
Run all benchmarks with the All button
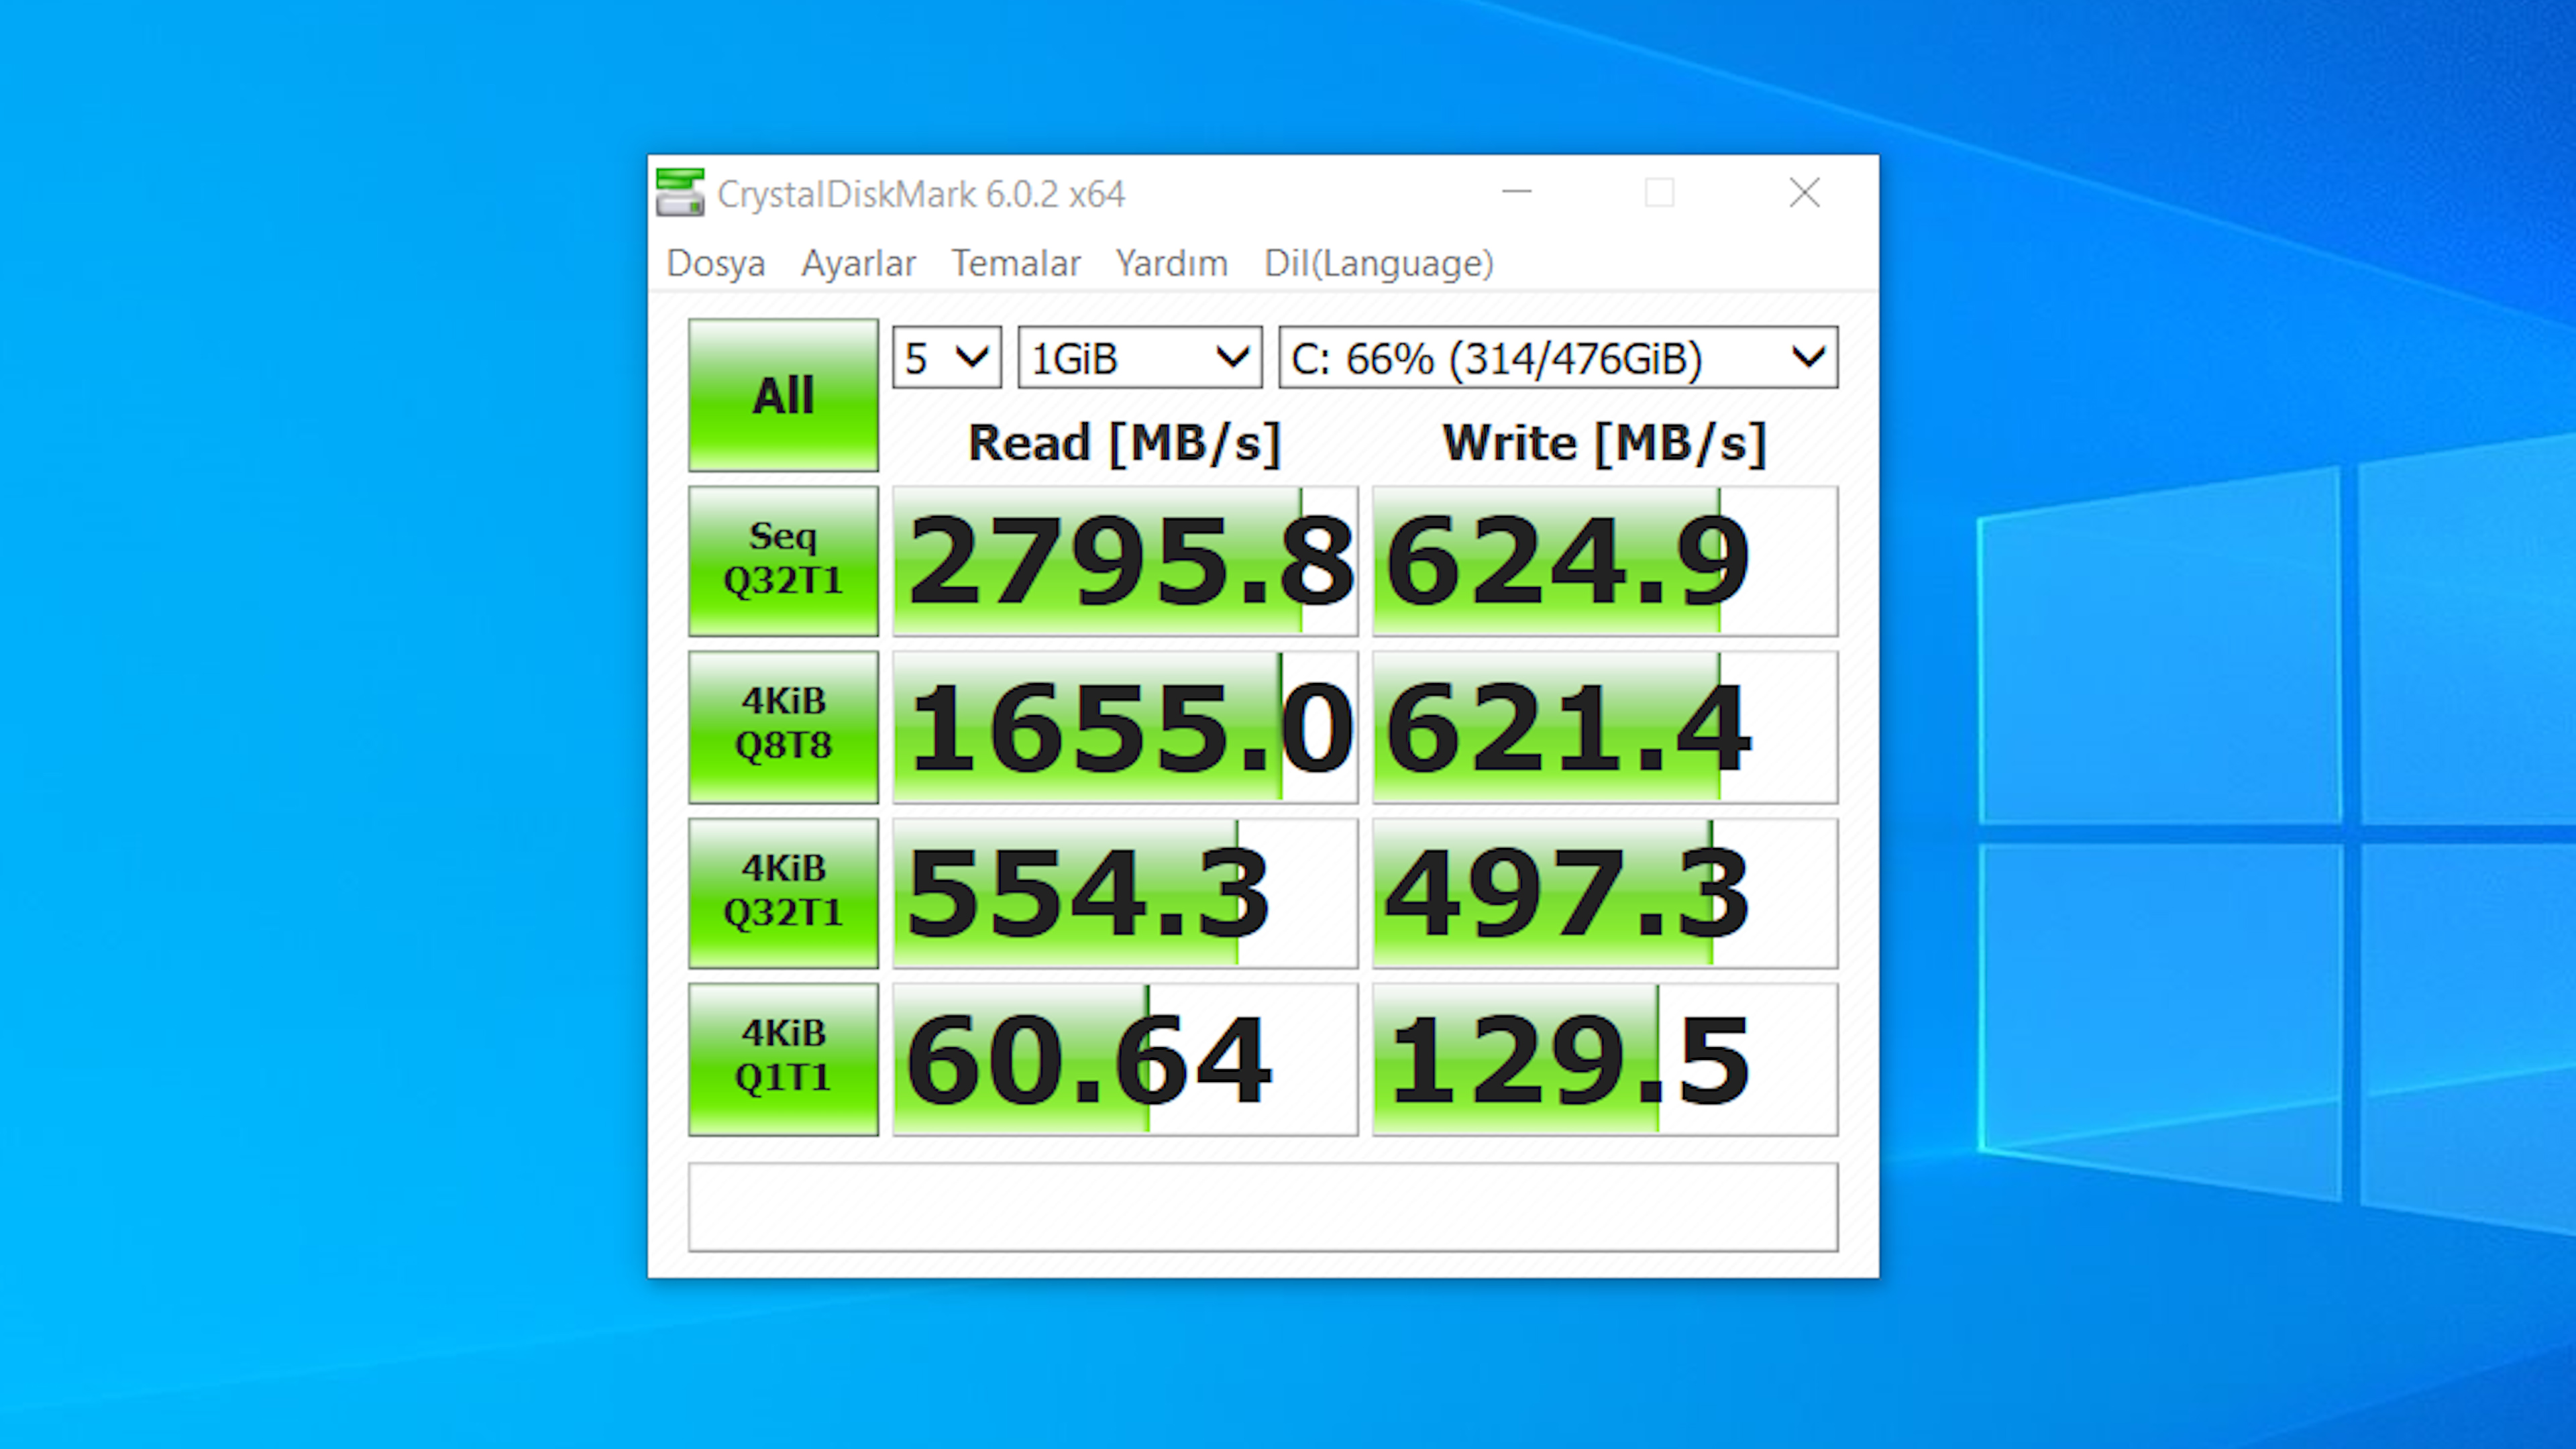tap(783, 395)
